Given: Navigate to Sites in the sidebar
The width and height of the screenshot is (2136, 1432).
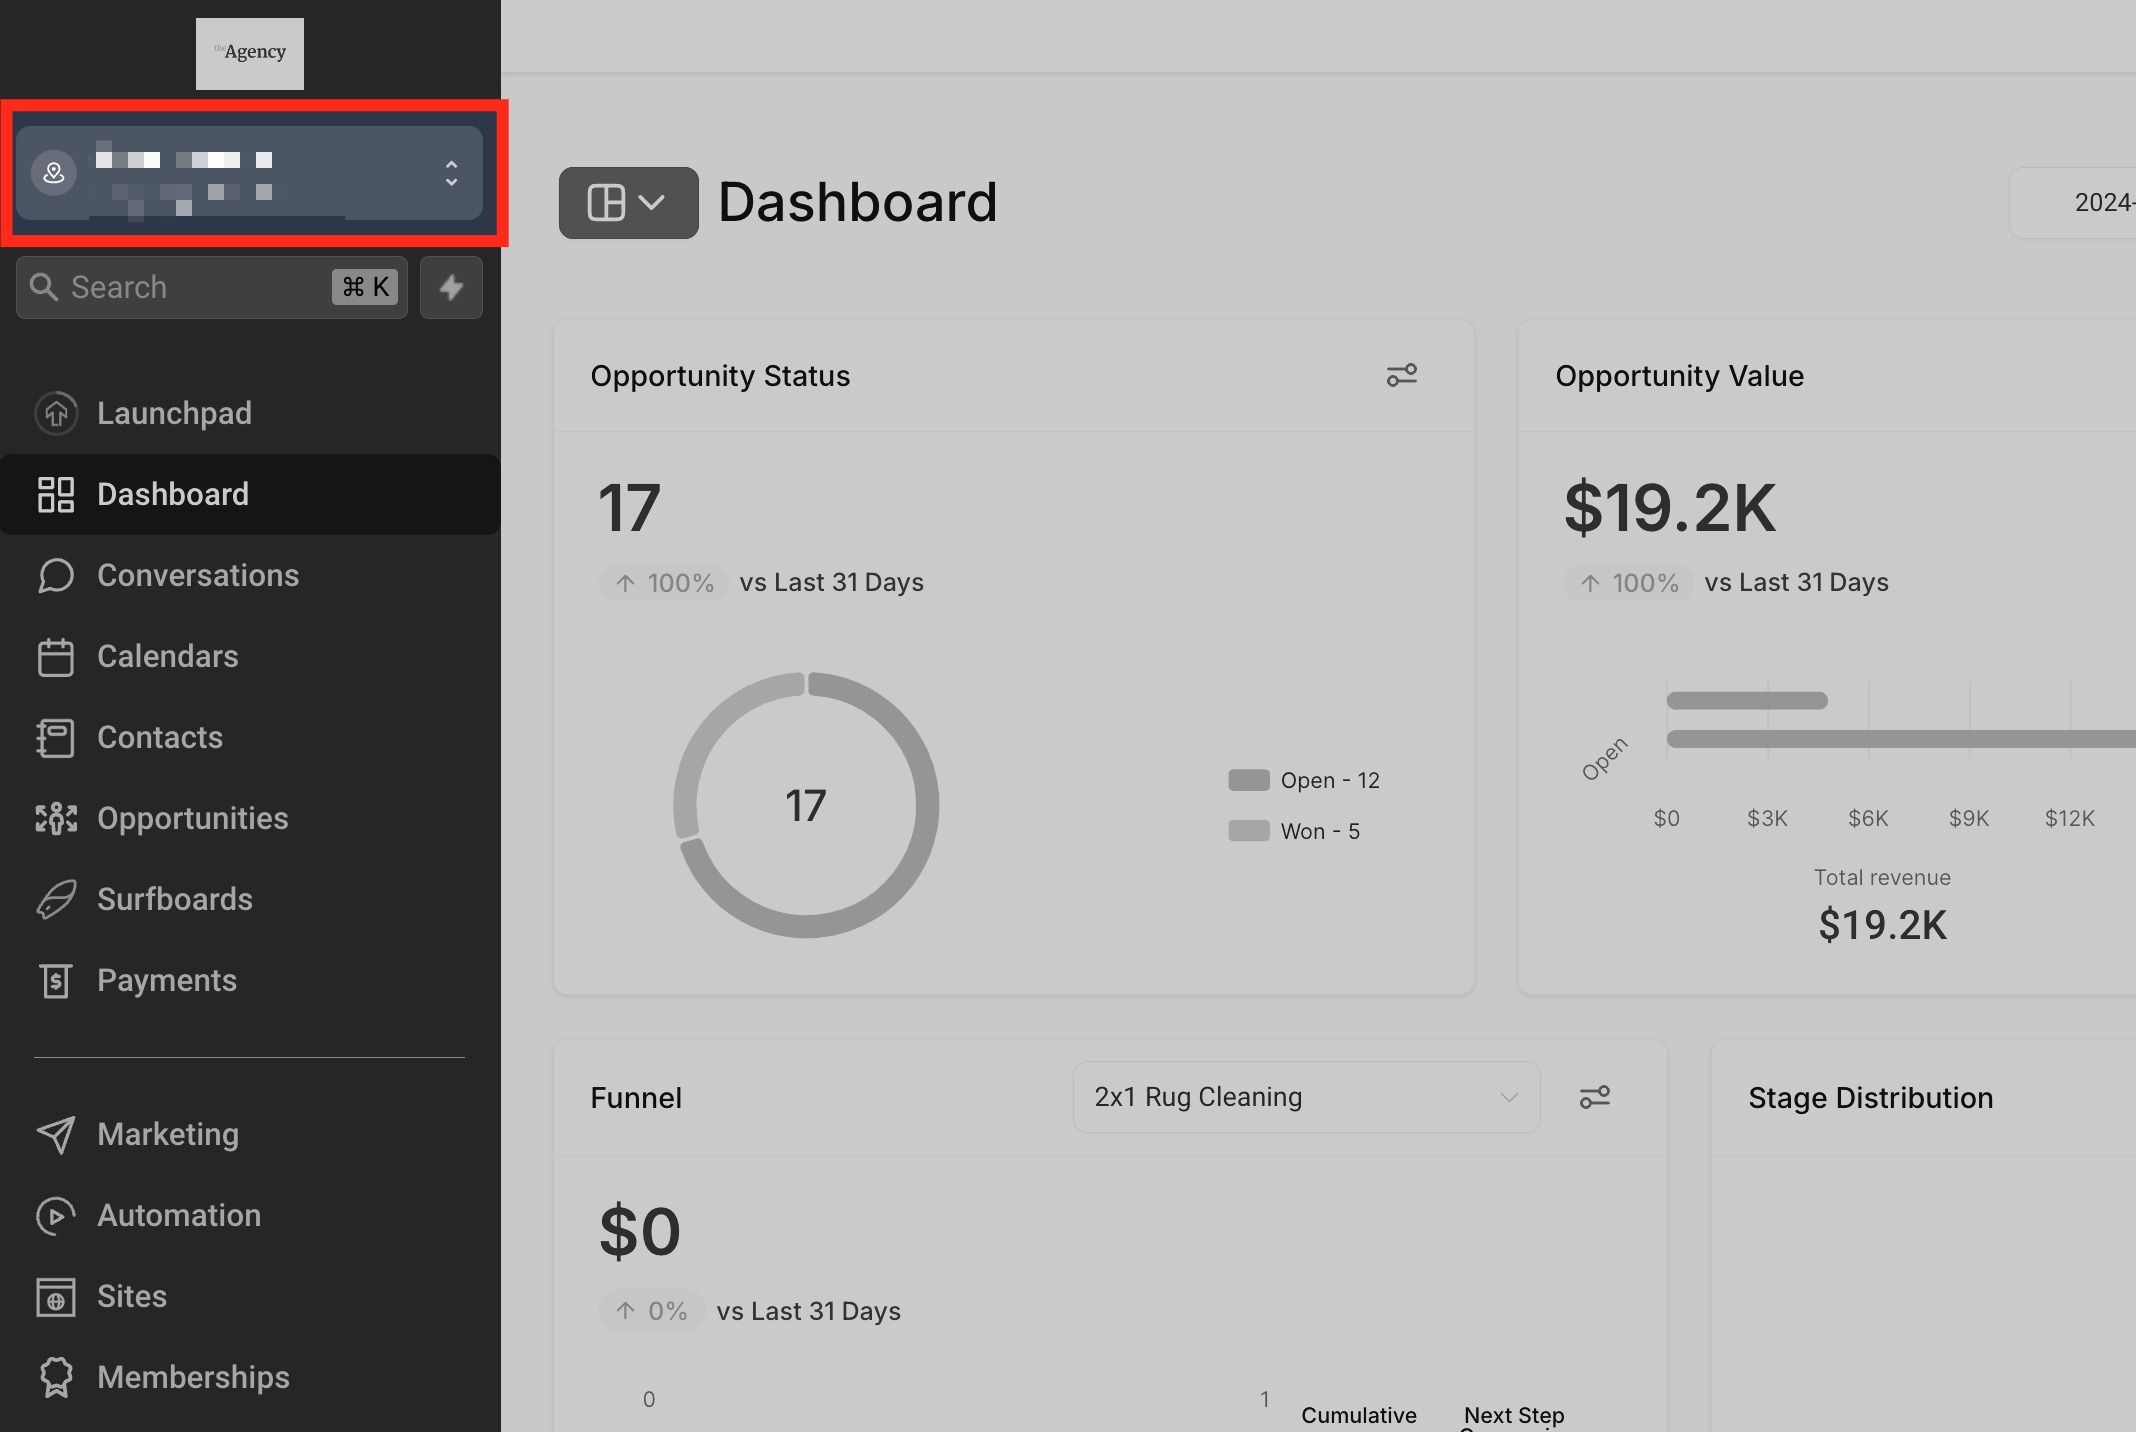Looking at the screenshot, I should 131,1296.
